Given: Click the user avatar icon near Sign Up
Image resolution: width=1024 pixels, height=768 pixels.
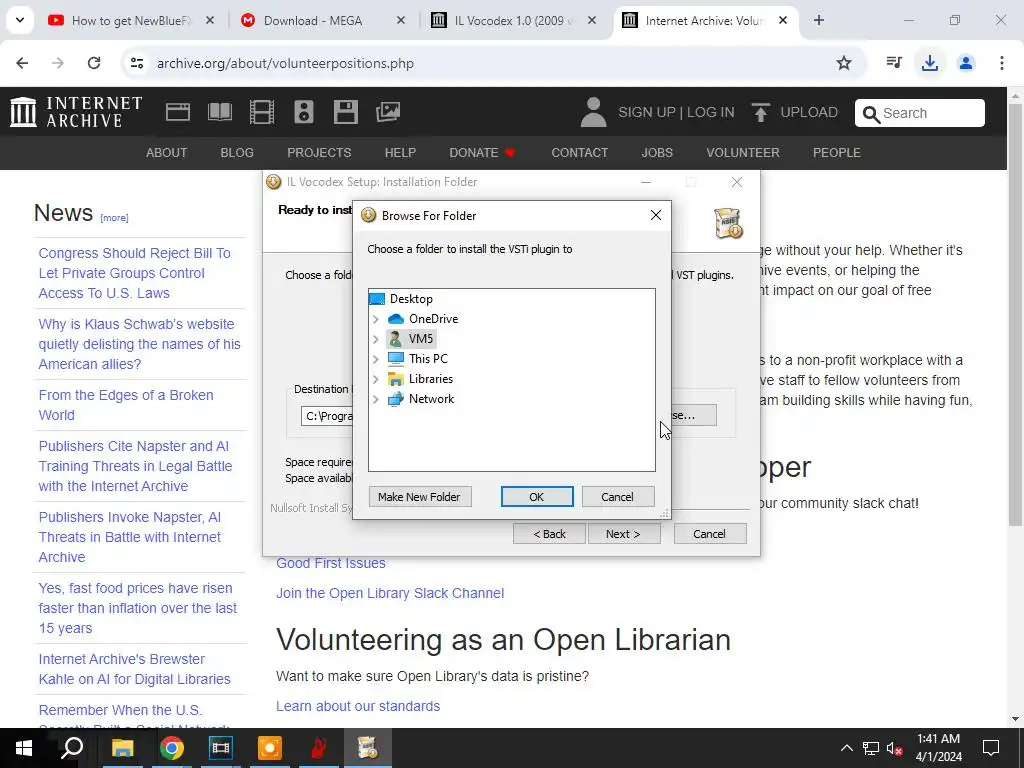Looking at the screenshot, I should tap(594, 112).
